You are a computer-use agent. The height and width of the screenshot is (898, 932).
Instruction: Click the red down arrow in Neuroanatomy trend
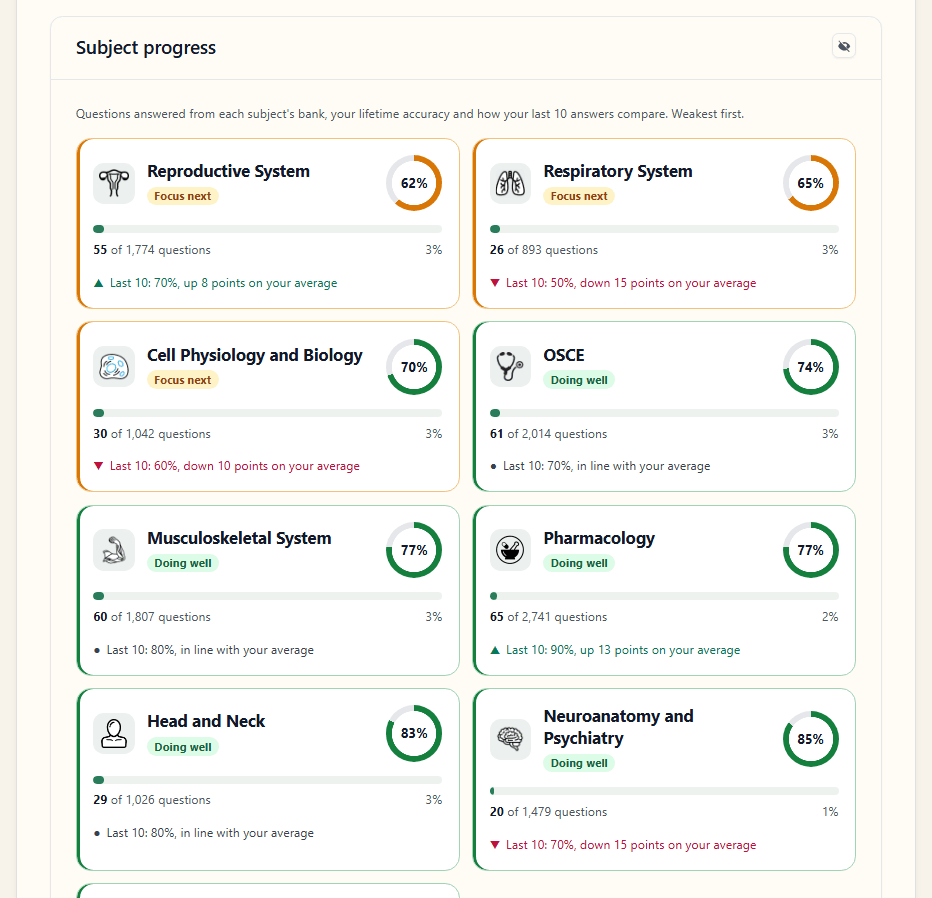pyautogui.click(x=495, y=845)
